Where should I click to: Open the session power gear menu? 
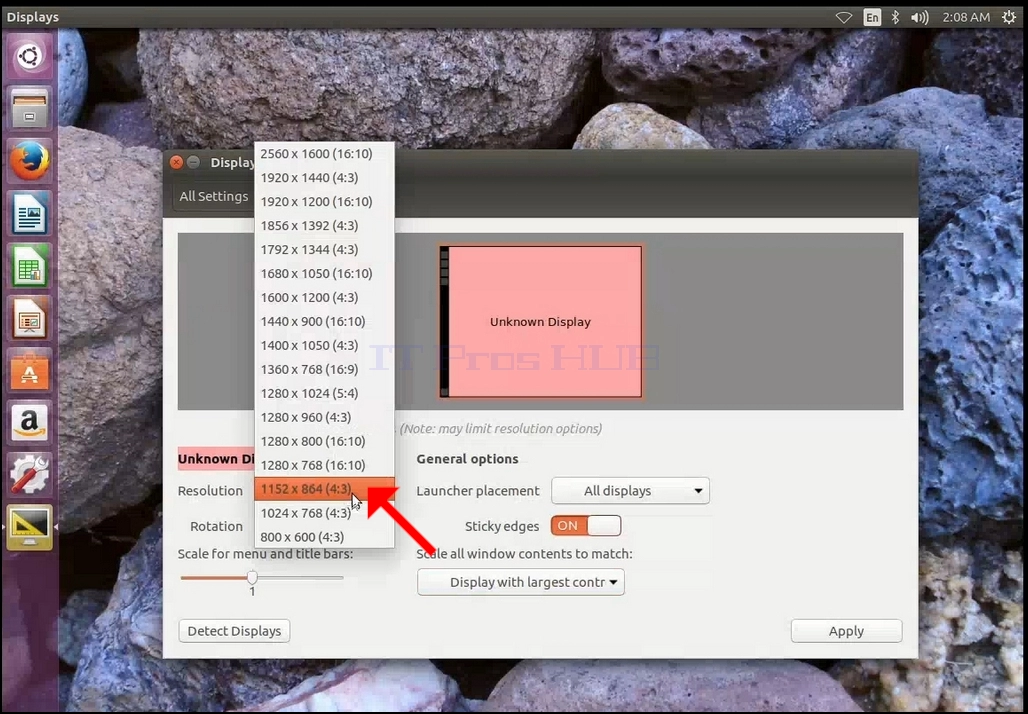[1009, 17]
